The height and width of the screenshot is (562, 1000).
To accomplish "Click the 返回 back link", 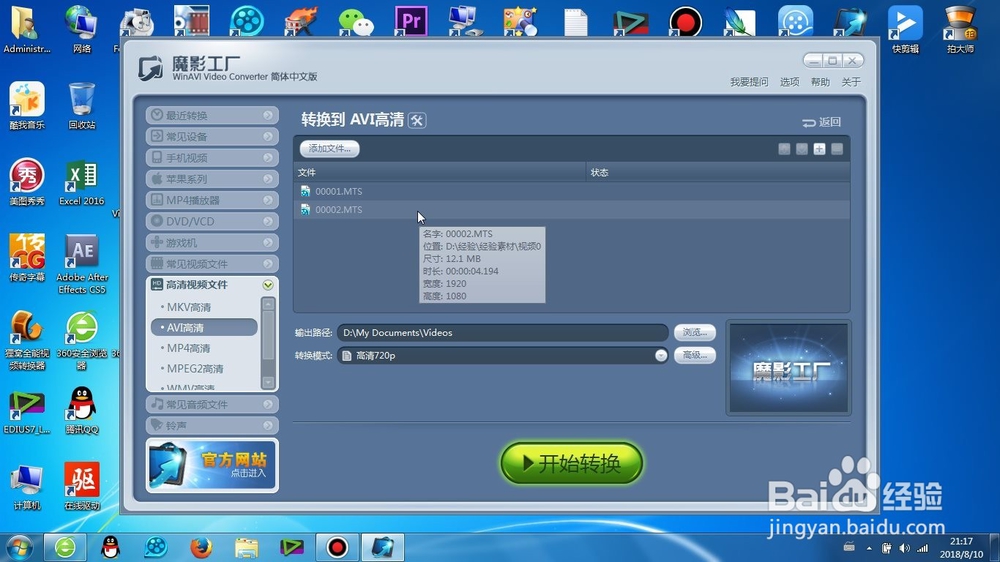I will click(x=821, y=122).
